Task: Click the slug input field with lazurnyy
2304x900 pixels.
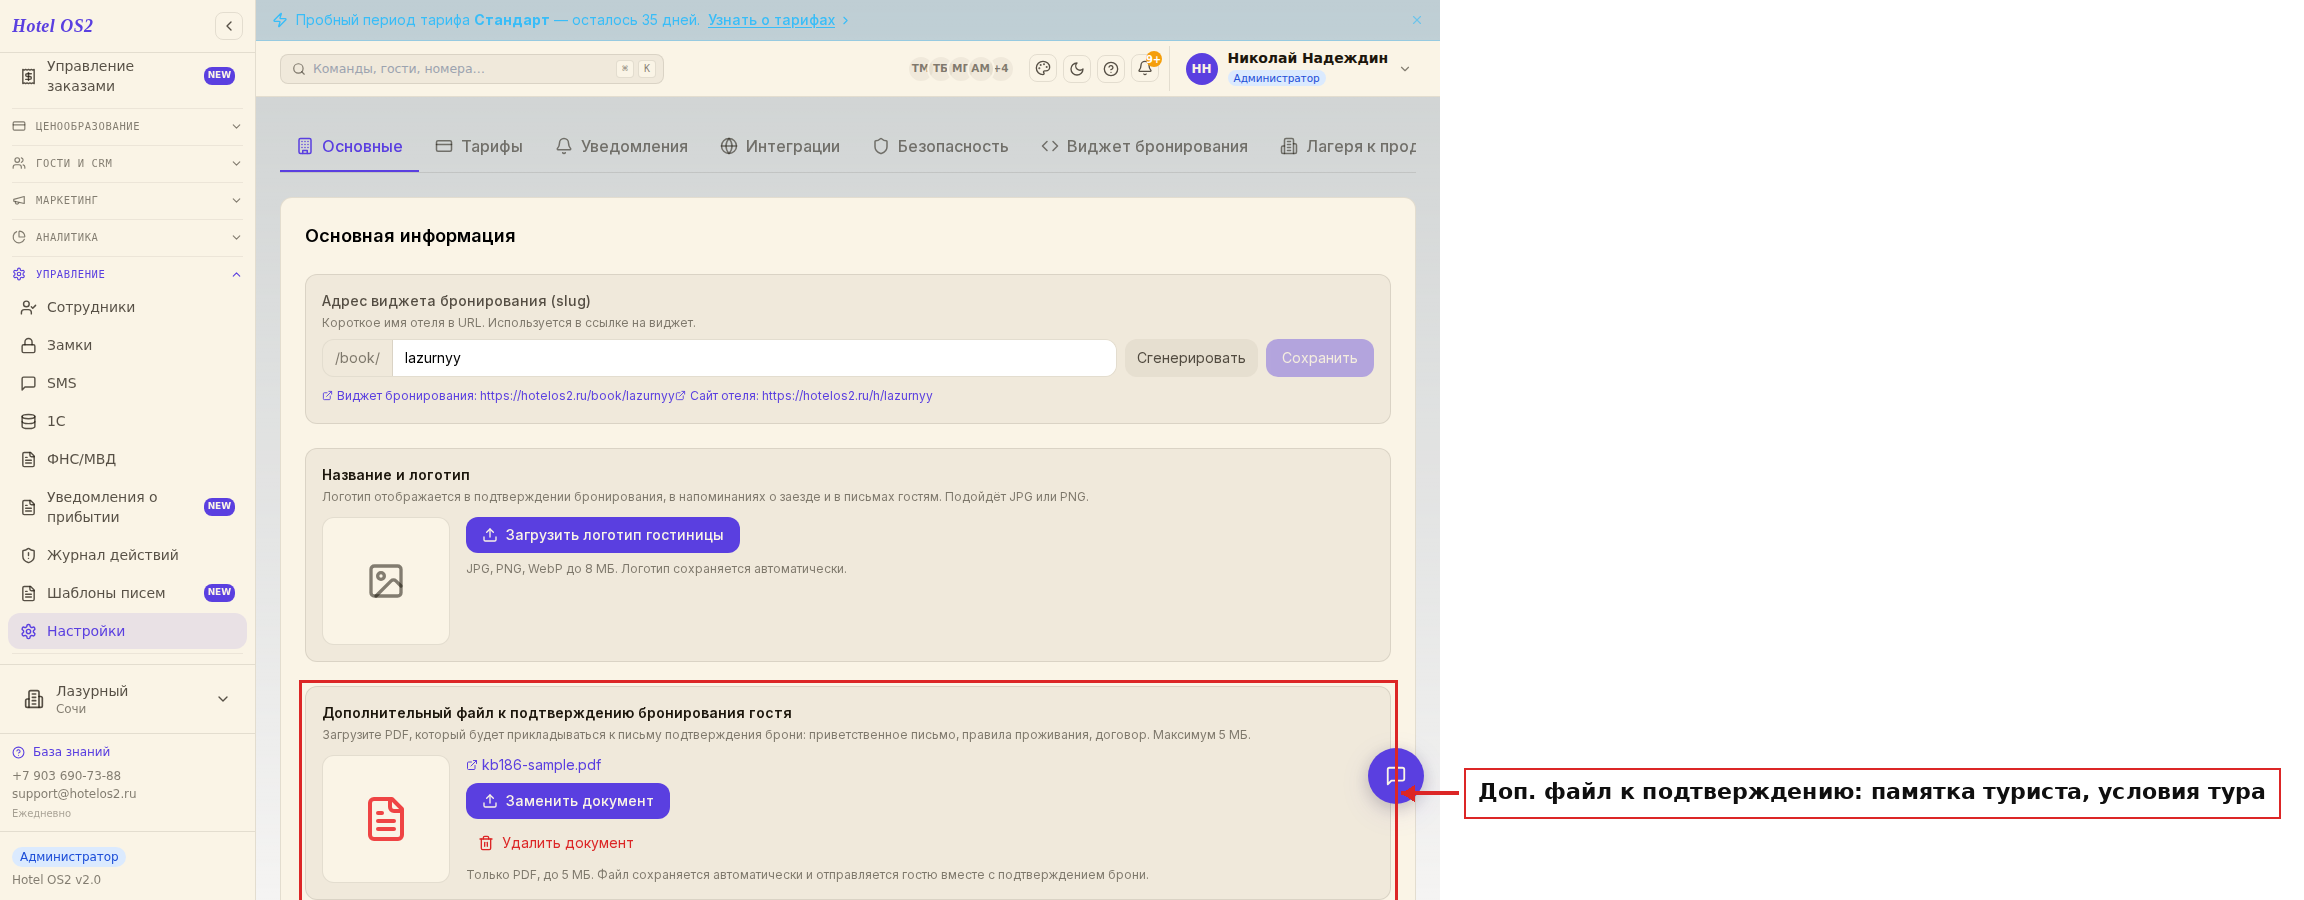Action: [754, 358]
